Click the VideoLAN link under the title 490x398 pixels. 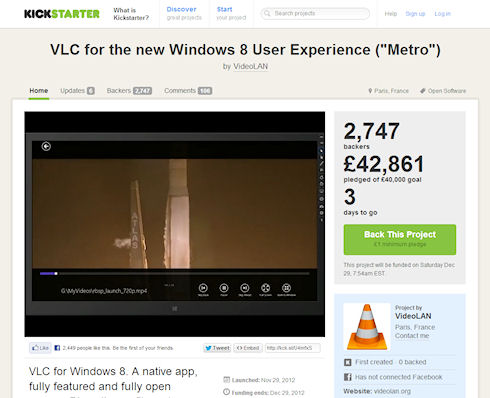click(x=250, y=66)
